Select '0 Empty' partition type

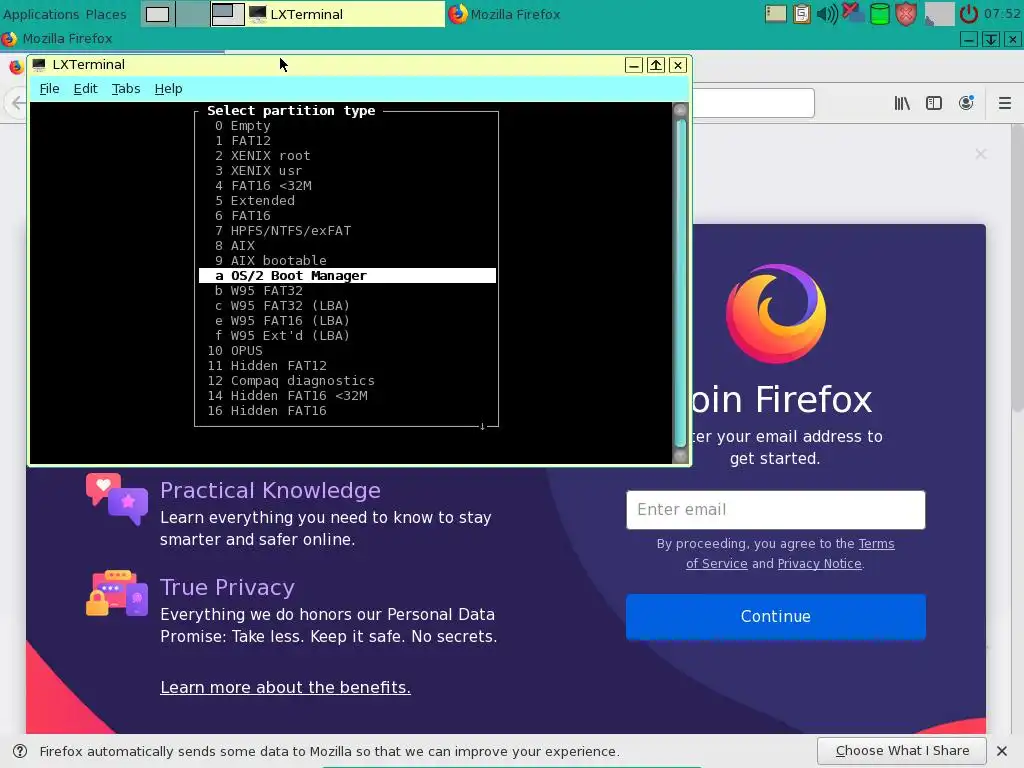[x=347, y=125]
